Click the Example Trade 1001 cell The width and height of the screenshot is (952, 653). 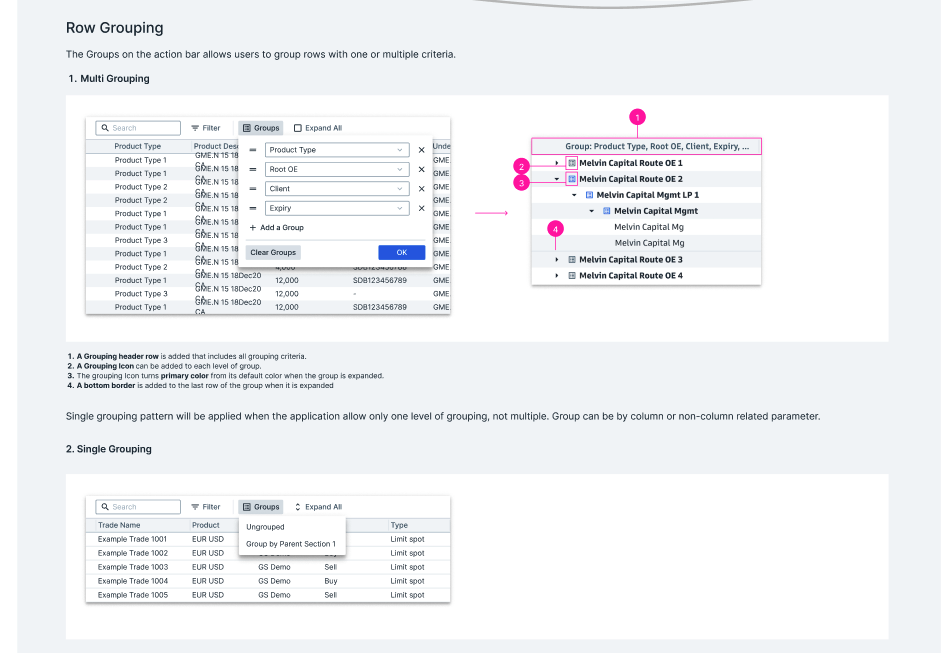click(x=132, y=539)
